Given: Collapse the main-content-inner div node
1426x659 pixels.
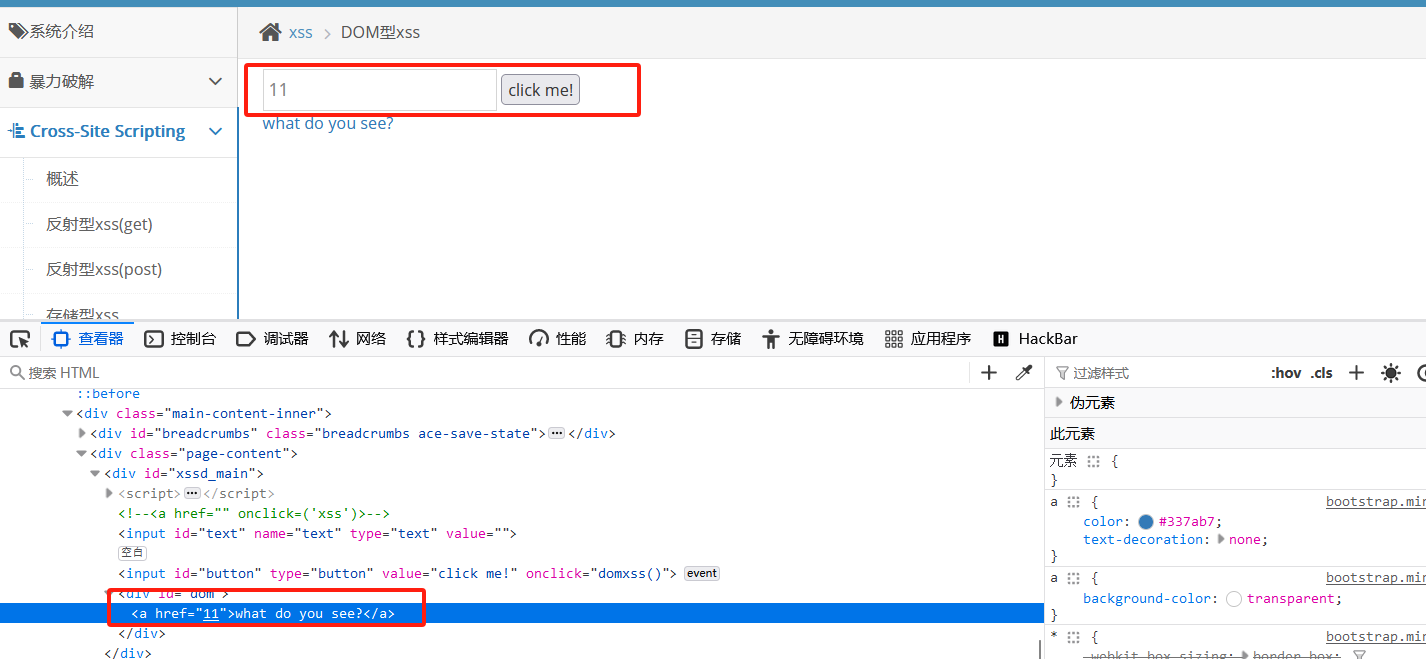Looking at the screenshot, I should point(68,413).
